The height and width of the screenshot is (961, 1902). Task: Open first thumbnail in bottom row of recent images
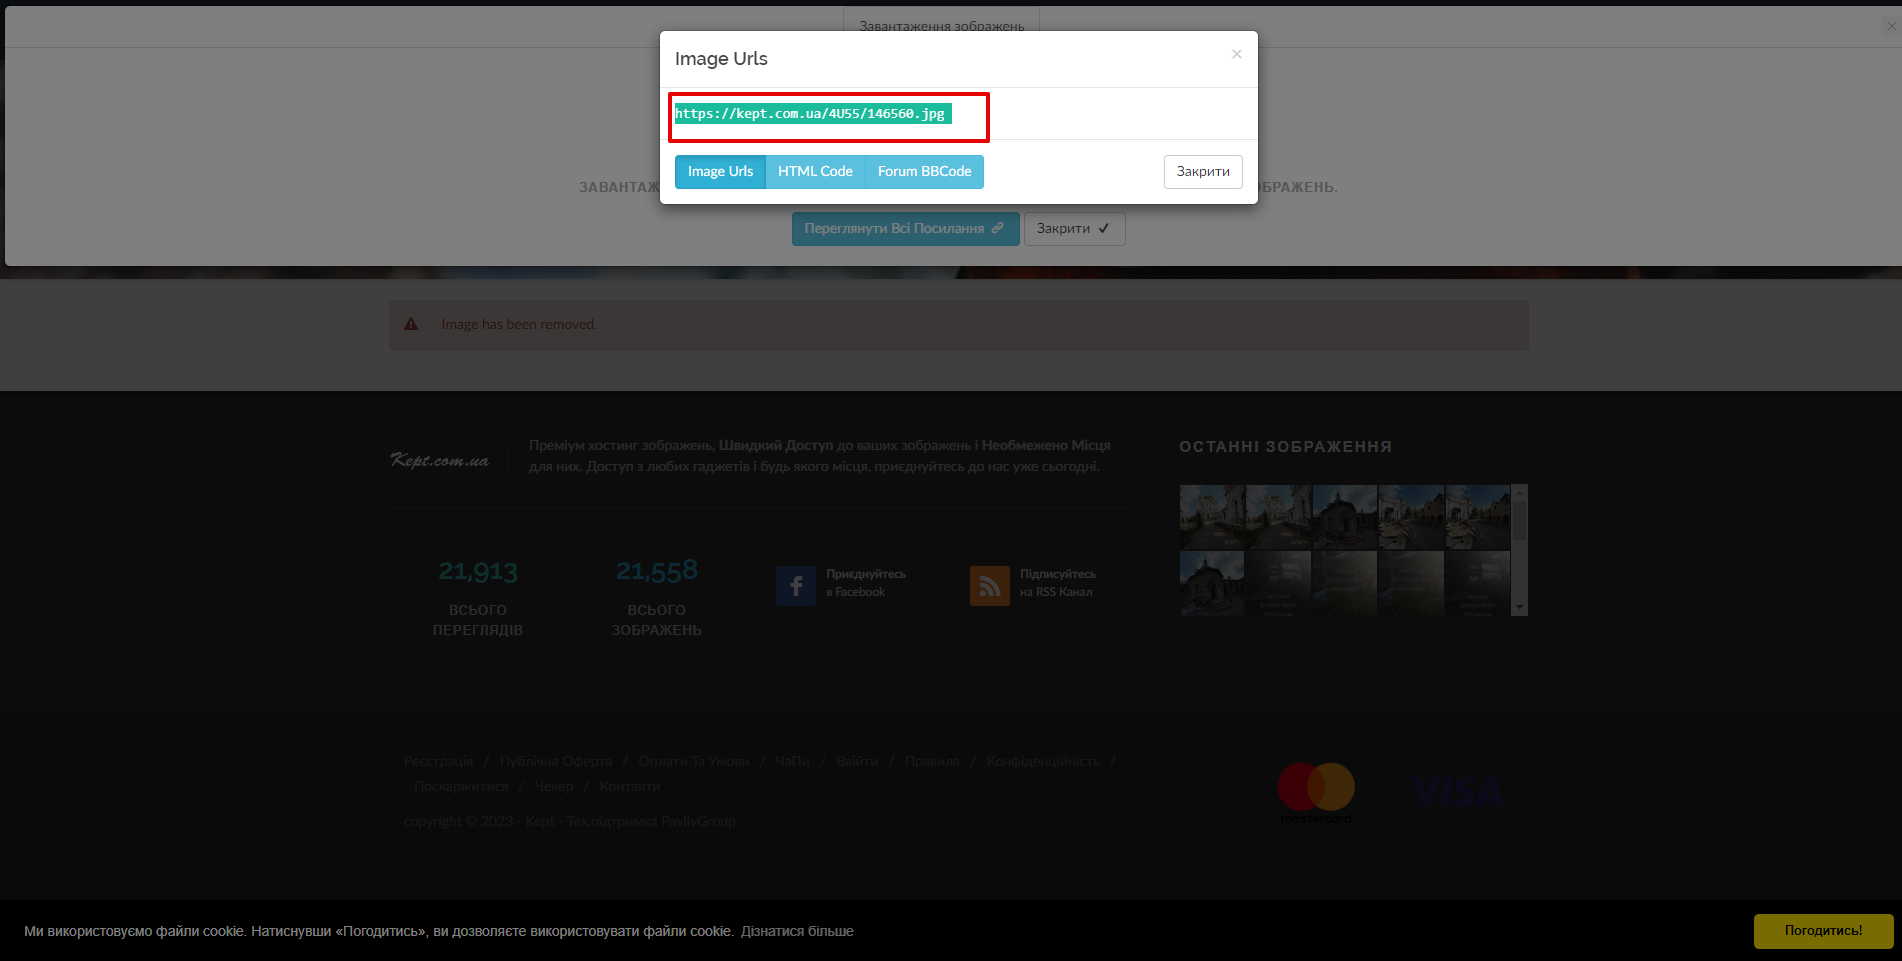point(1212,583)
